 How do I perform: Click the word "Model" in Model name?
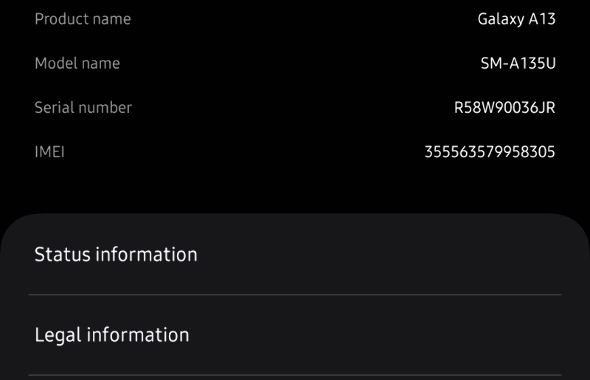pos(55,63)
